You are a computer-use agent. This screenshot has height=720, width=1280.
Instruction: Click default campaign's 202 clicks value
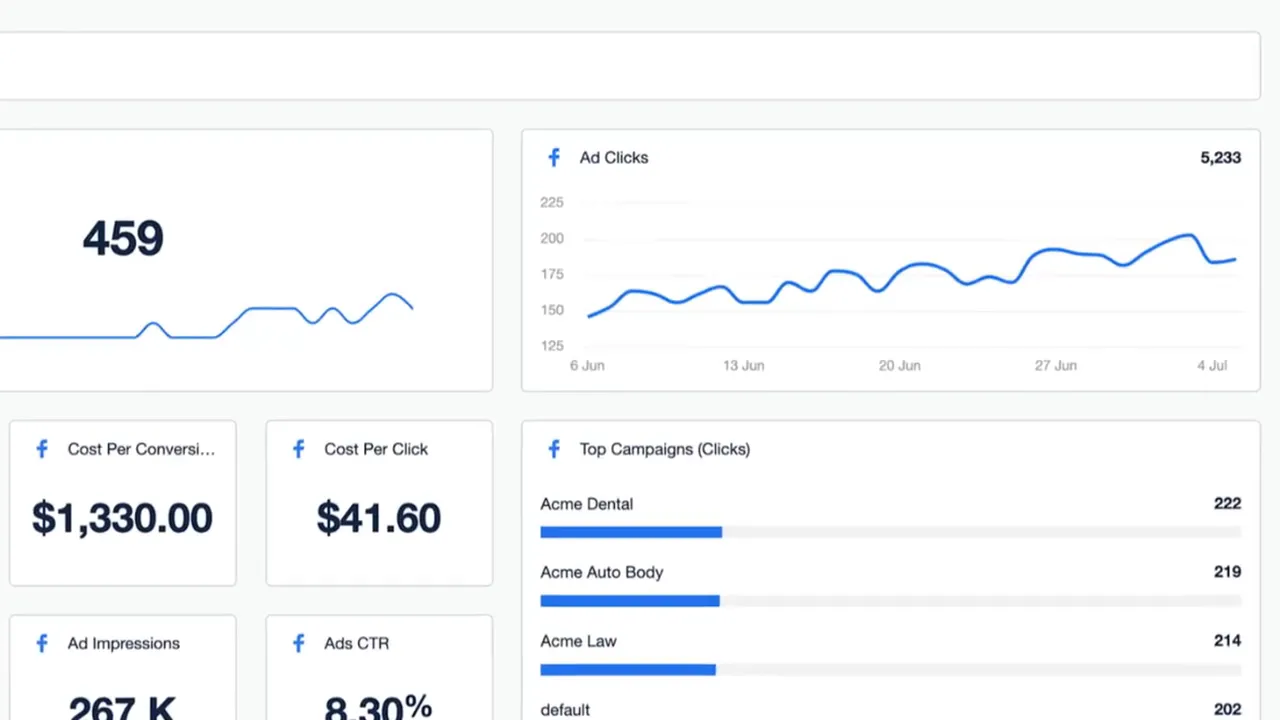1228,709
